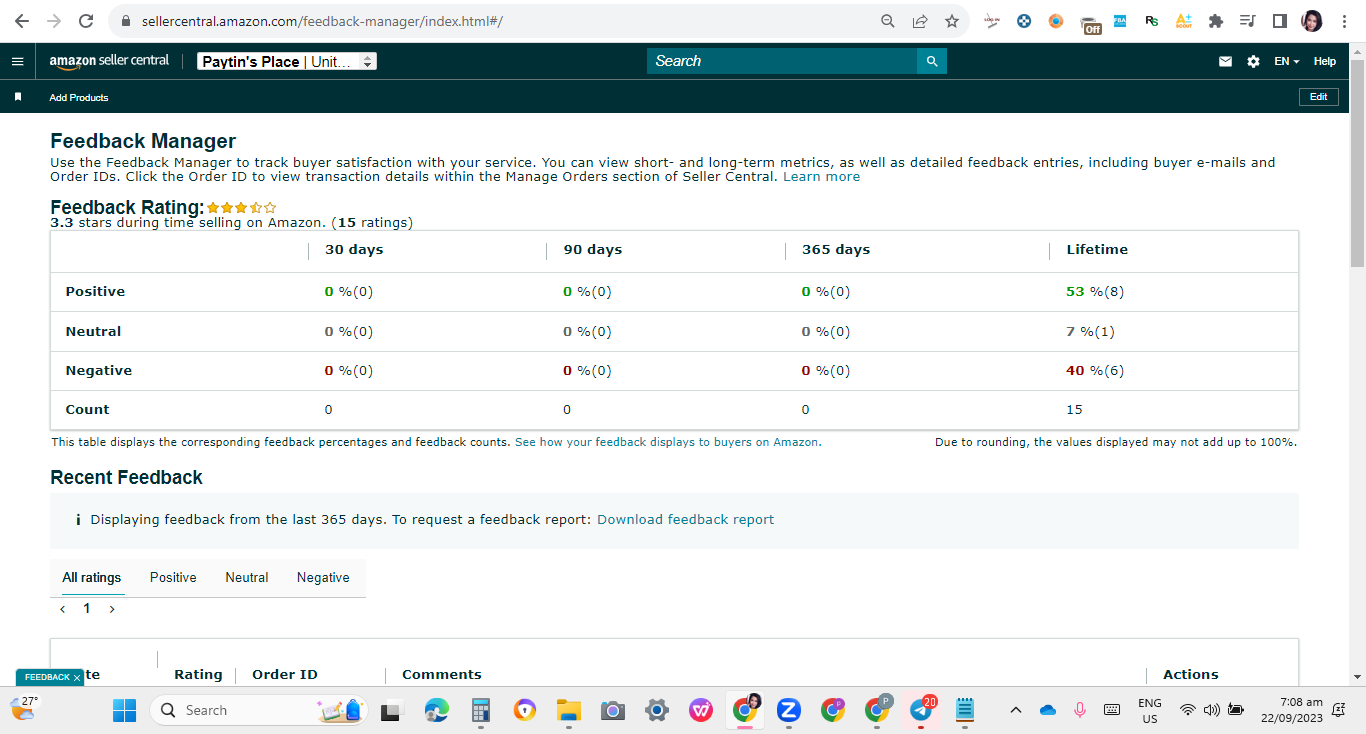Image resolution: width=1366 pixels, height=734 pixels.
Task: Click the Lifetime negative 40 %(6) value
Action: (1095, 371)
